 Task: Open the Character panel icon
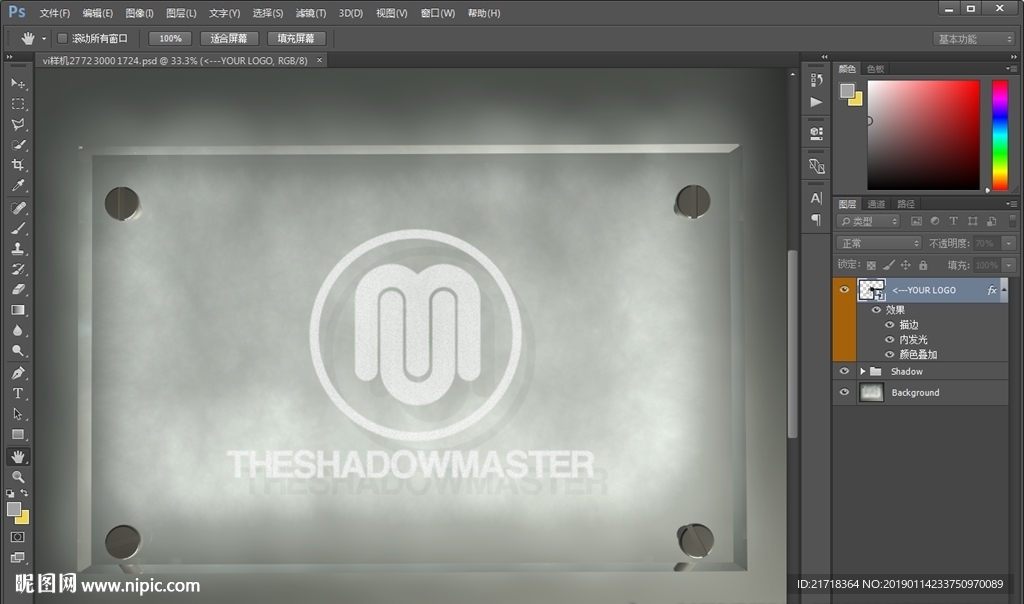point(816,198)
